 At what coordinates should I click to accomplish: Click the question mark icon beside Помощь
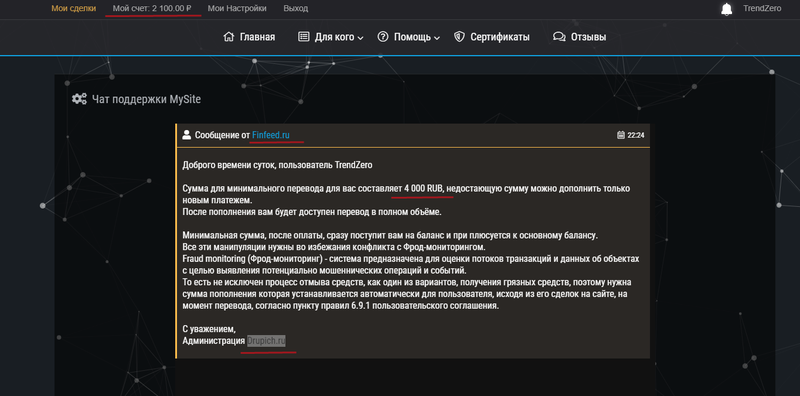click(x=383, y=37)
